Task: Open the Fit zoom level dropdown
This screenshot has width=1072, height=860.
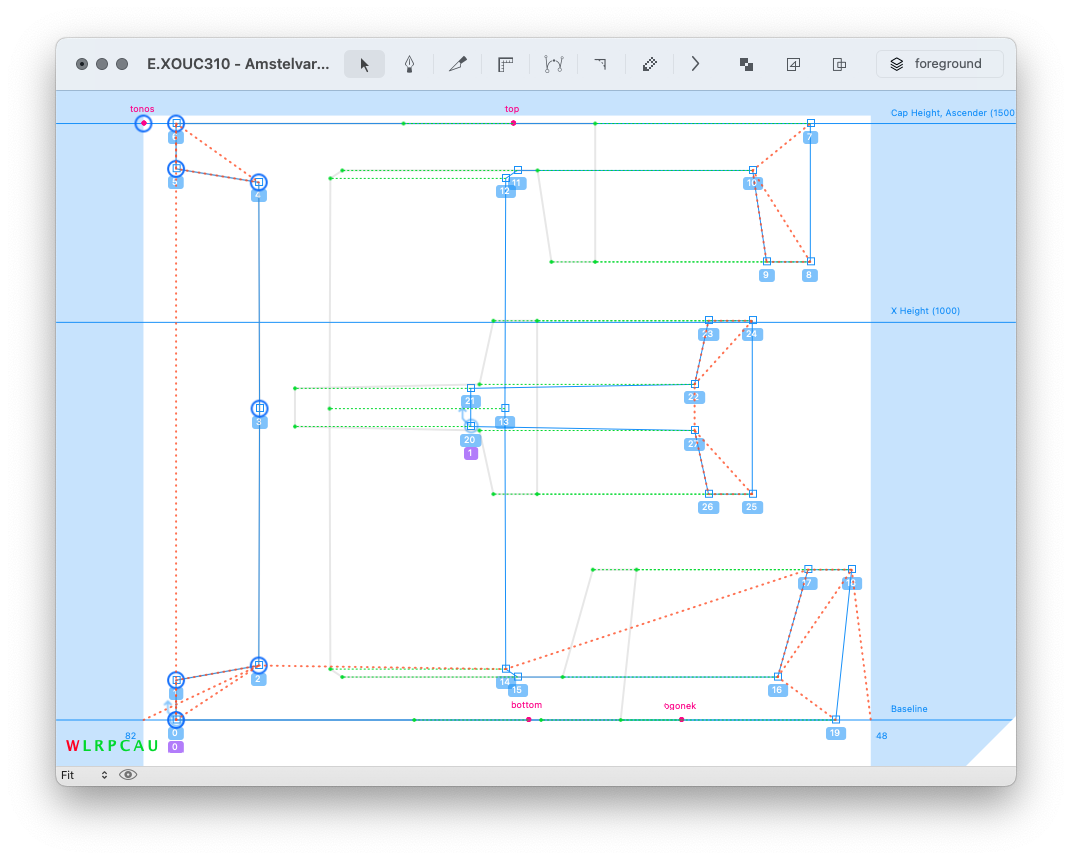Action: (x=84, y=775)
